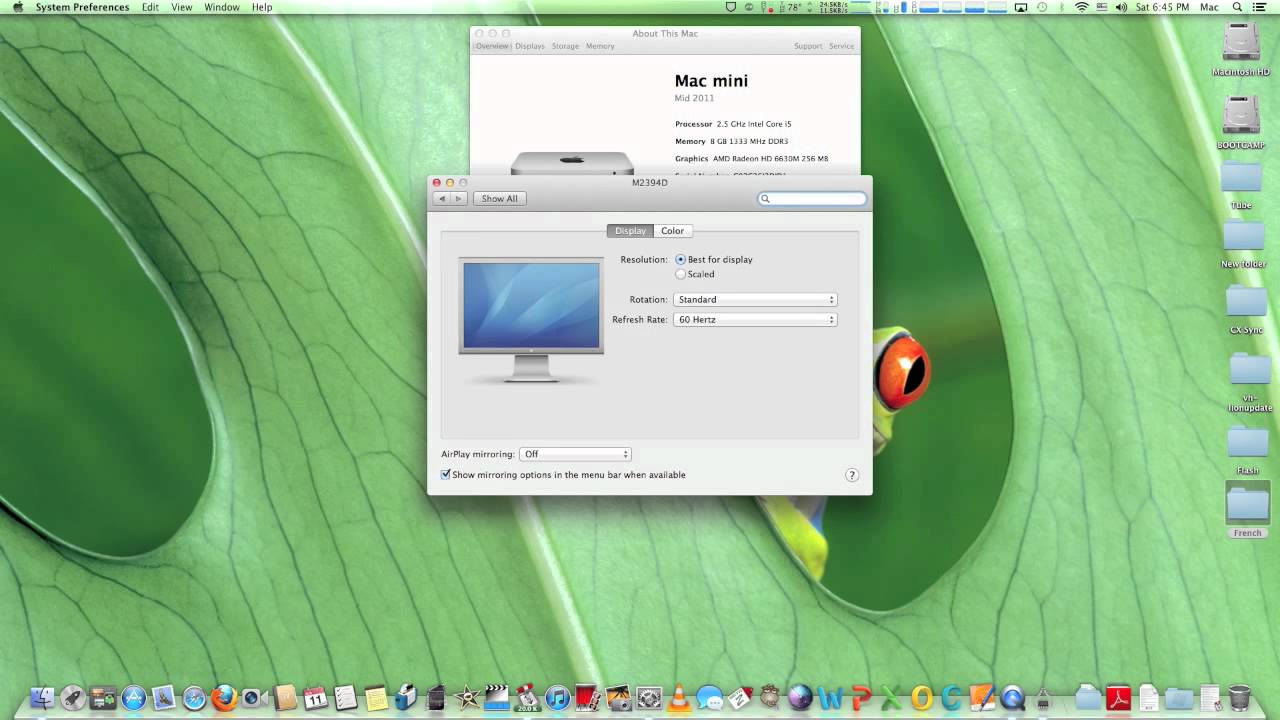Click Service link in About This Mac
This screenshot has height=720, width=1280.
(x=842, y=46)
